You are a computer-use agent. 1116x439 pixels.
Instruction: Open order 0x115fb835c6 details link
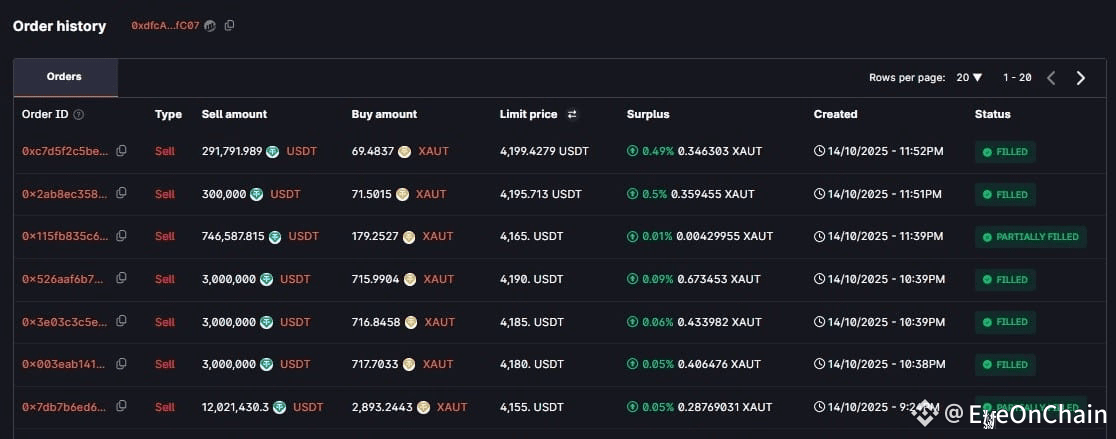[x=64, y=237]
